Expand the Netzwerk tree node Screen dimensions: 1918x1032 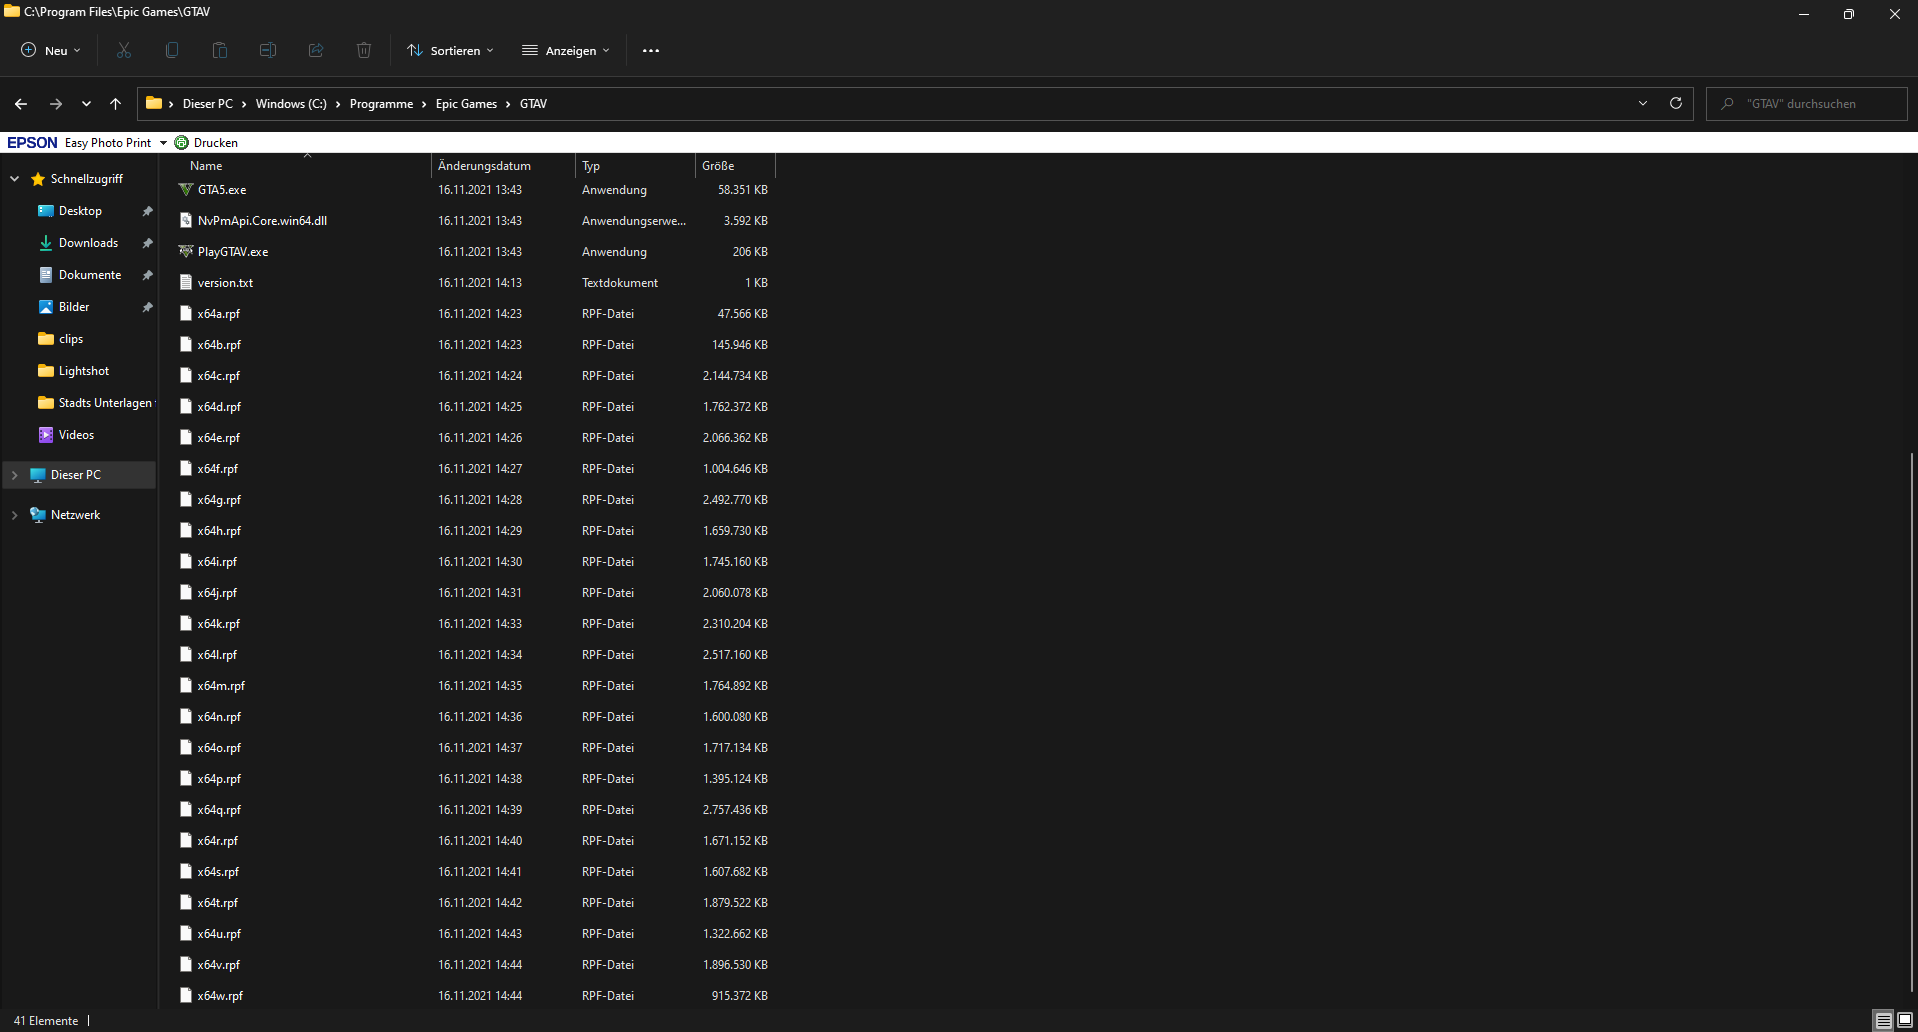coord(15,515)
